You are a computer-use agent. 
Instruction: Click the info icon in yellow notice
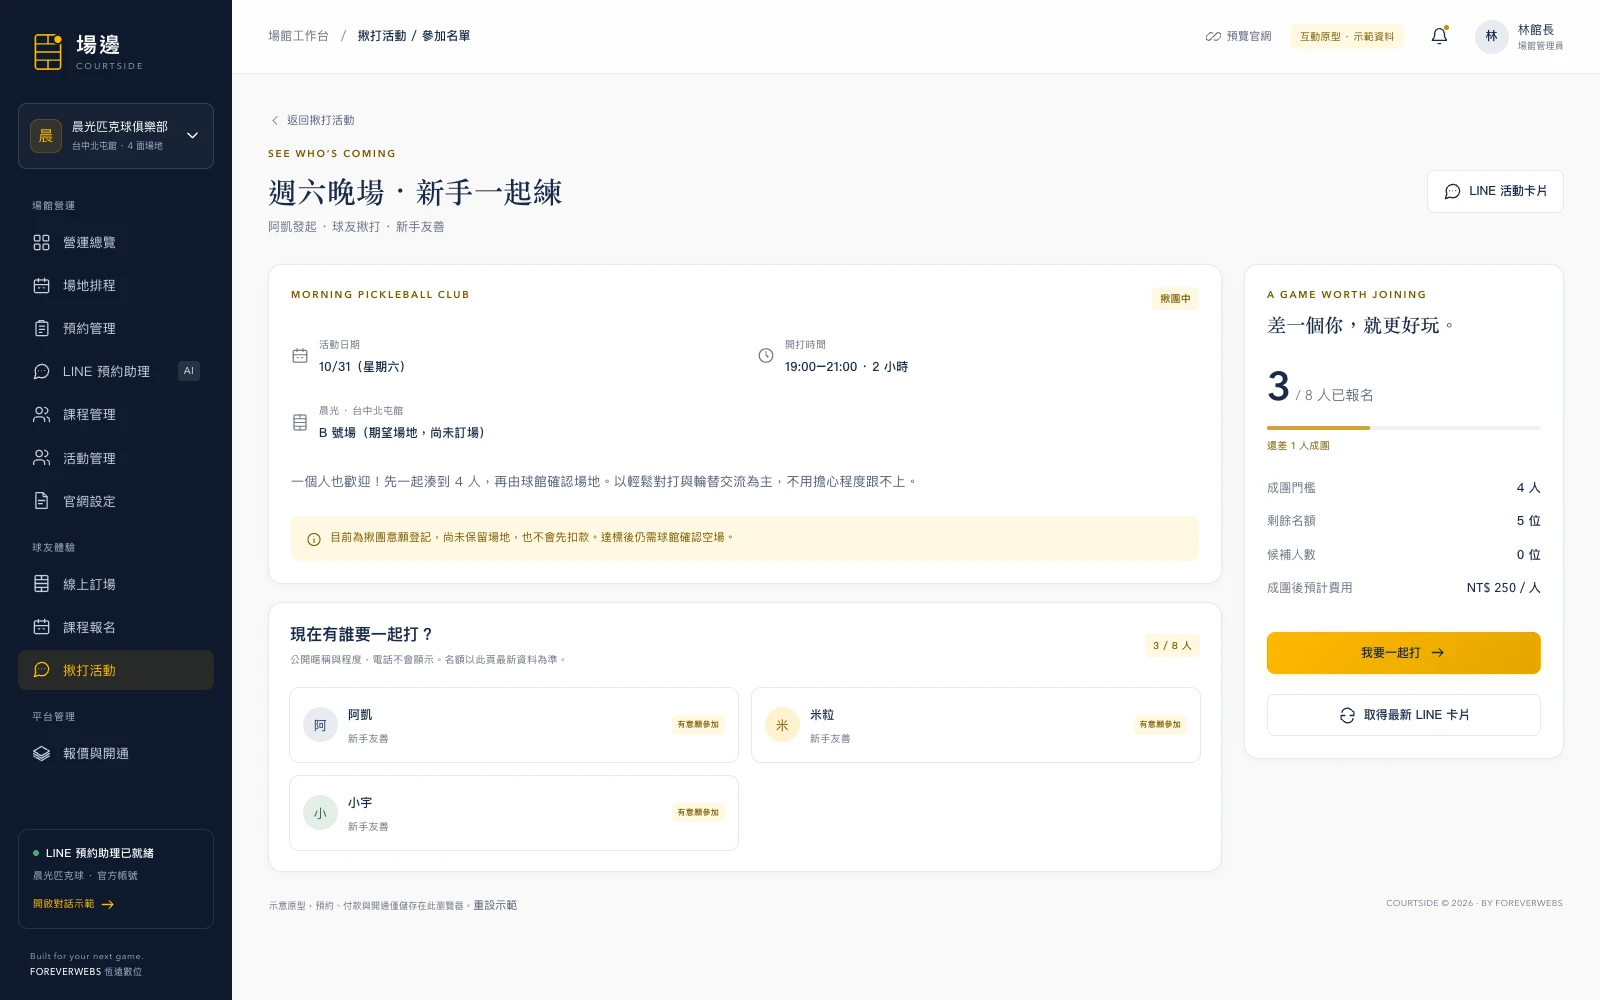(314, 539)
